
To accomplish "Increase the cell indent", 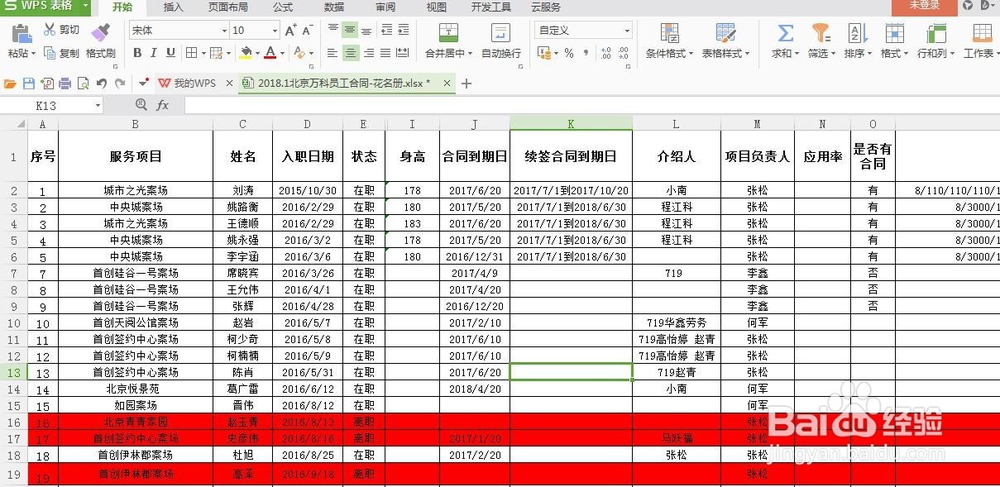I will click(x=403, y=29).
